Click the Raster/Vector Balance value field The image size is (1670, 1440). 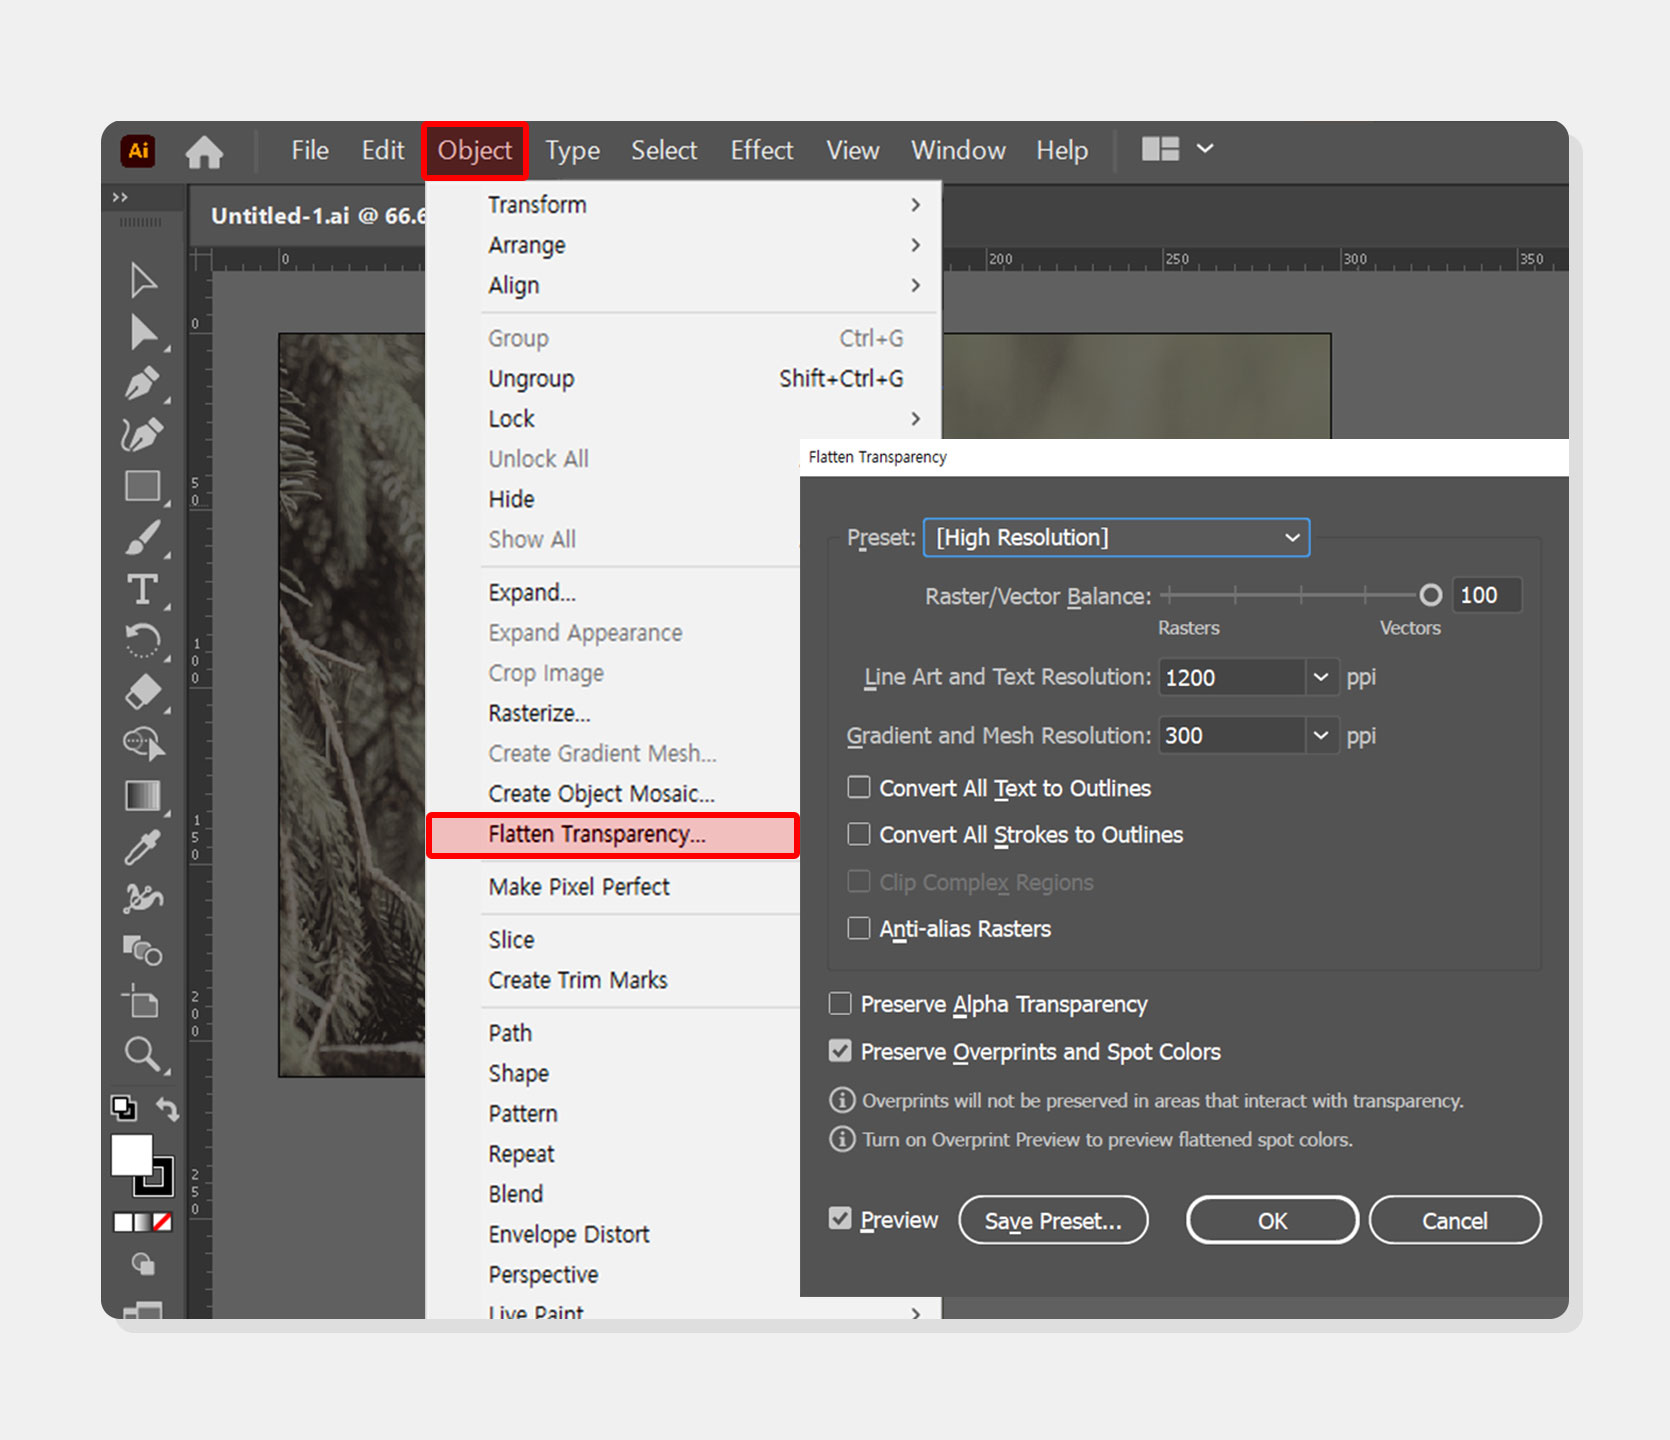pyautogui.click(x=1486, y=596)
